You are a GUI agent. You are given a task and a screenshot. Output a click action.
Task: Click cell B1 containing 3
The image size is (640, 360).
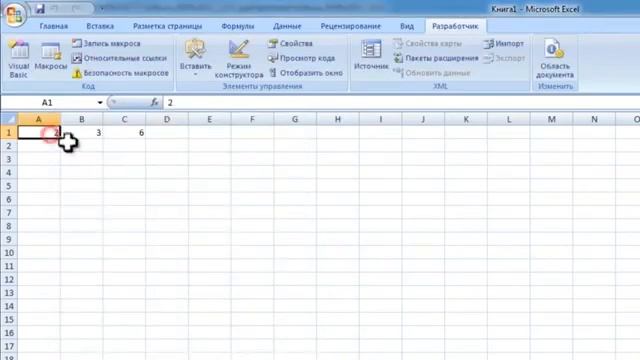(82, 133)
